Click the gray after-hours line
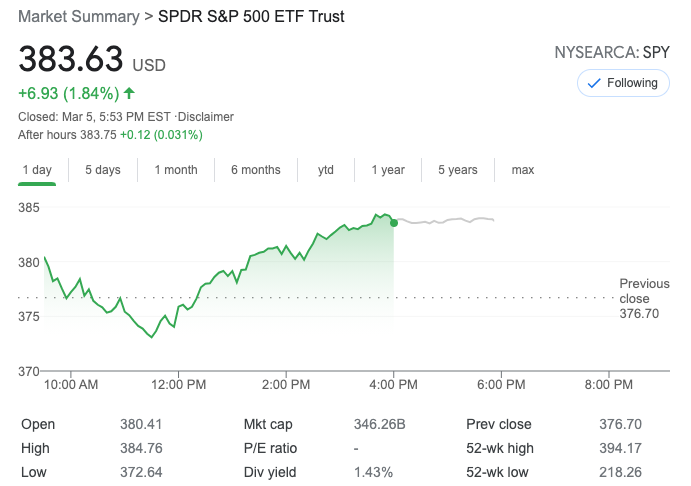This screenshot has height=486, width=691. click(450, 220)
